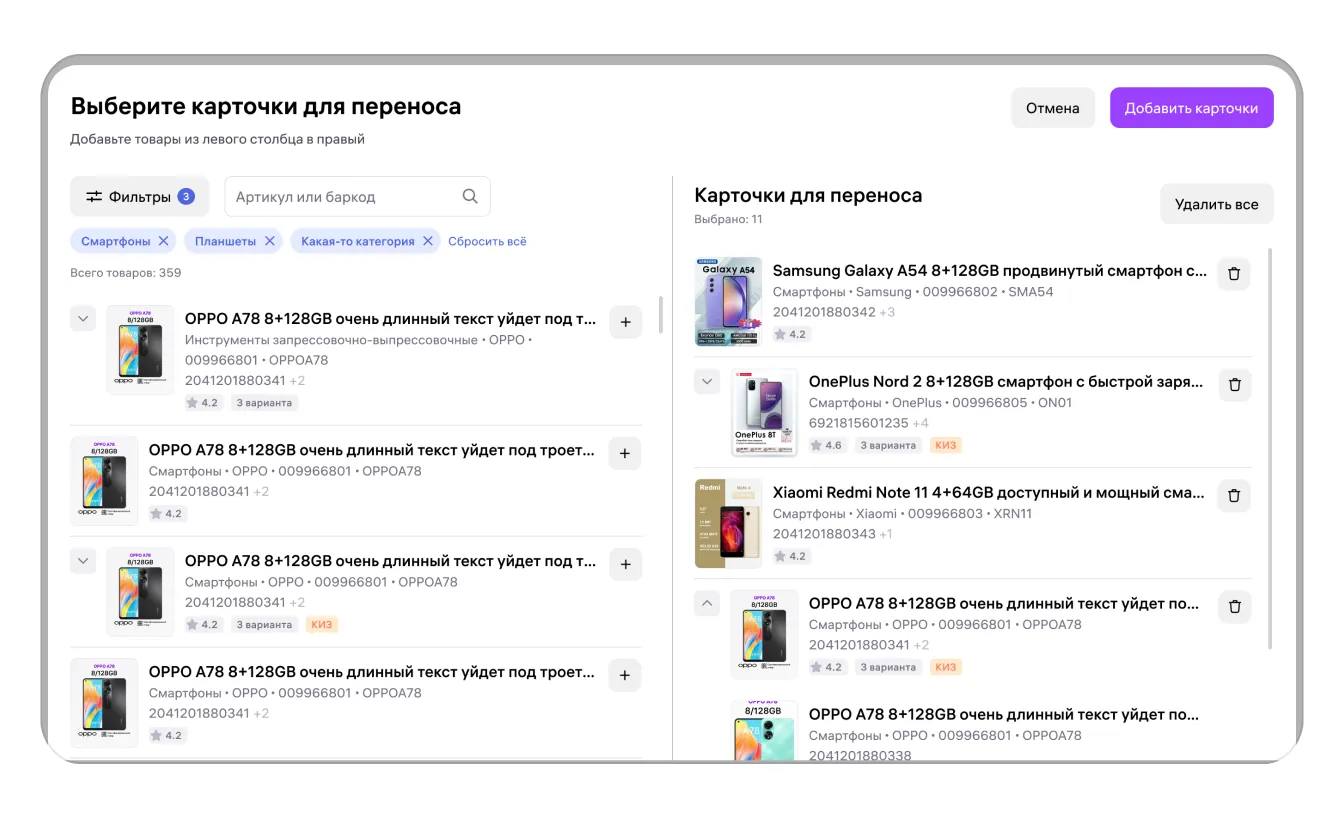Click the Артикул или баркод search field

coord(357,197)
